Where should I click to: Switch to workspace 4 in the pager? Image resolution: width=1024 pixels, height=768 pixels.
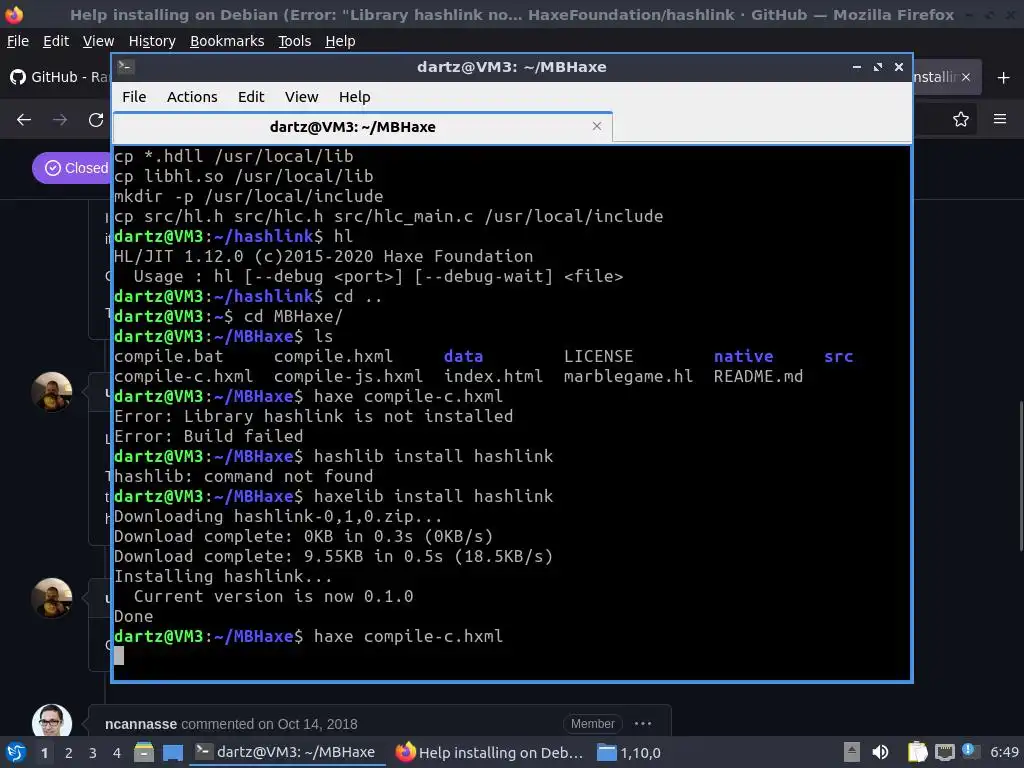(117, 753)
